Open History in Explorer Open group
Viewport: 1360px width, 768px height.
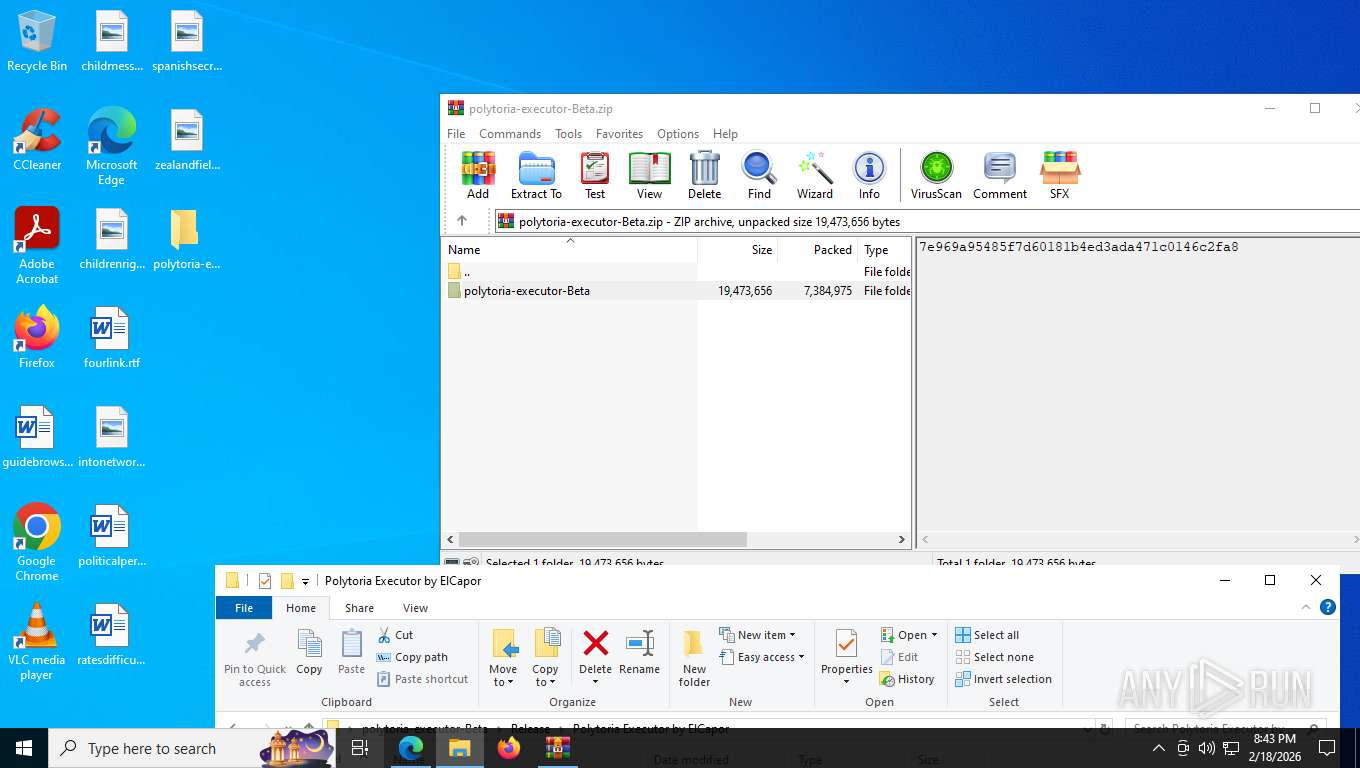(907, 679)
